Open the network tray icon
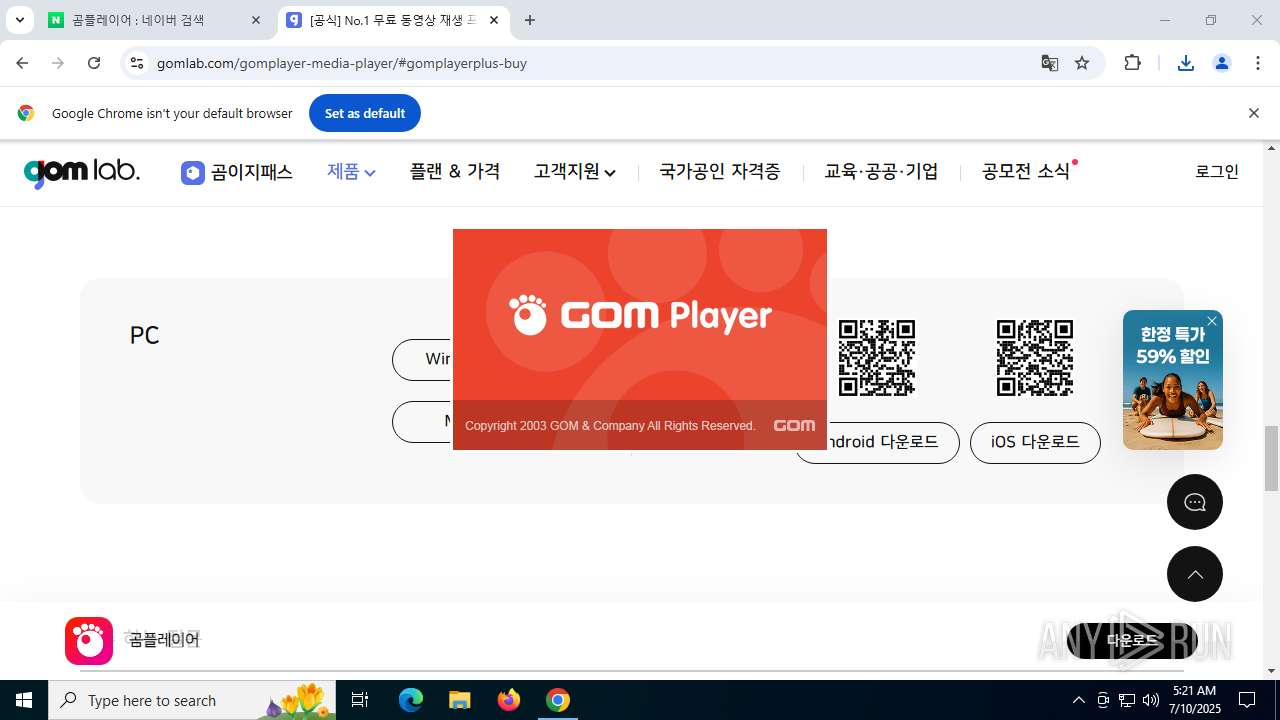Viewport: 1280px width, 720px height. coord(1127,700)
